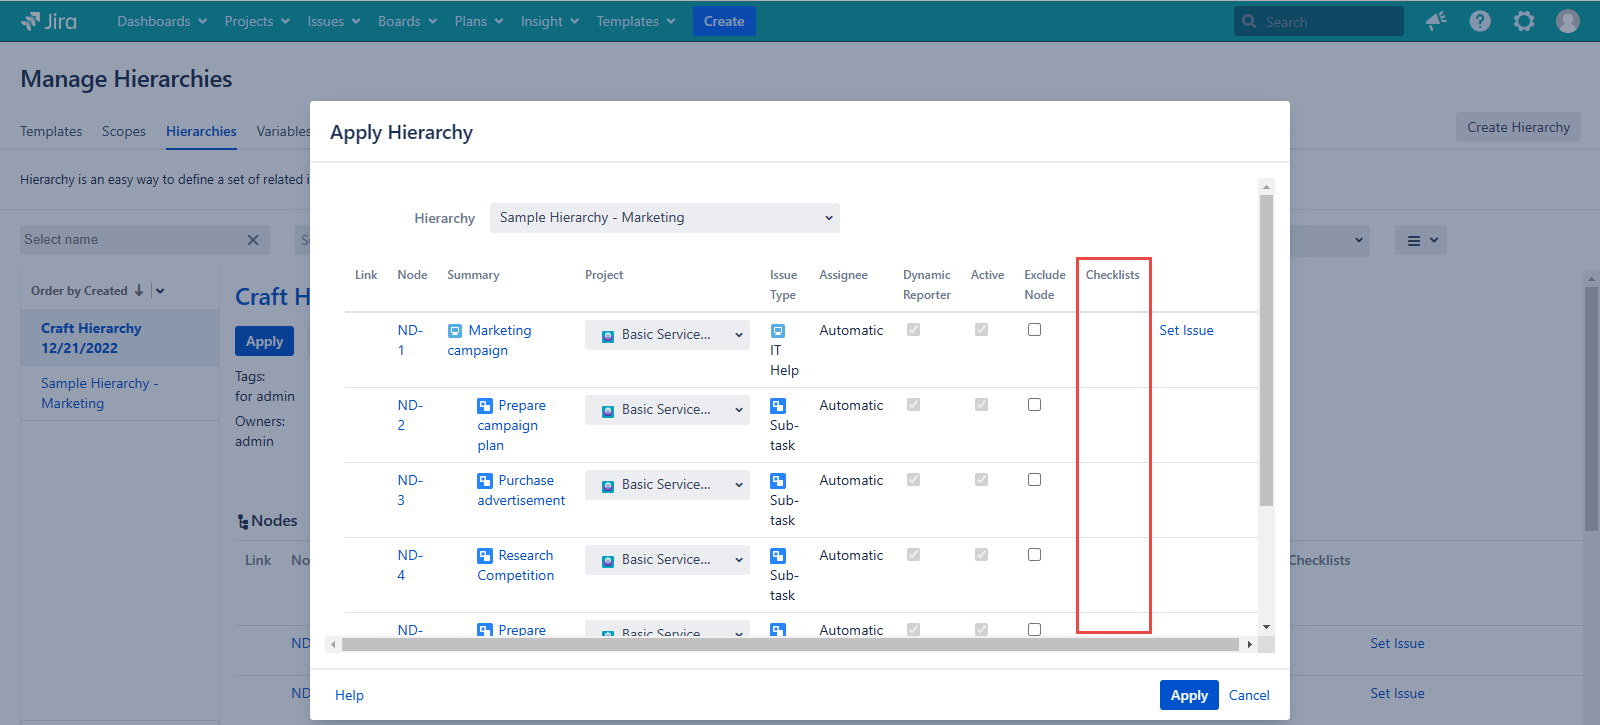Viewport: 1600px width, 725px height.
Task: Open the help question mark icon
Action: [x=1480, y=21]
